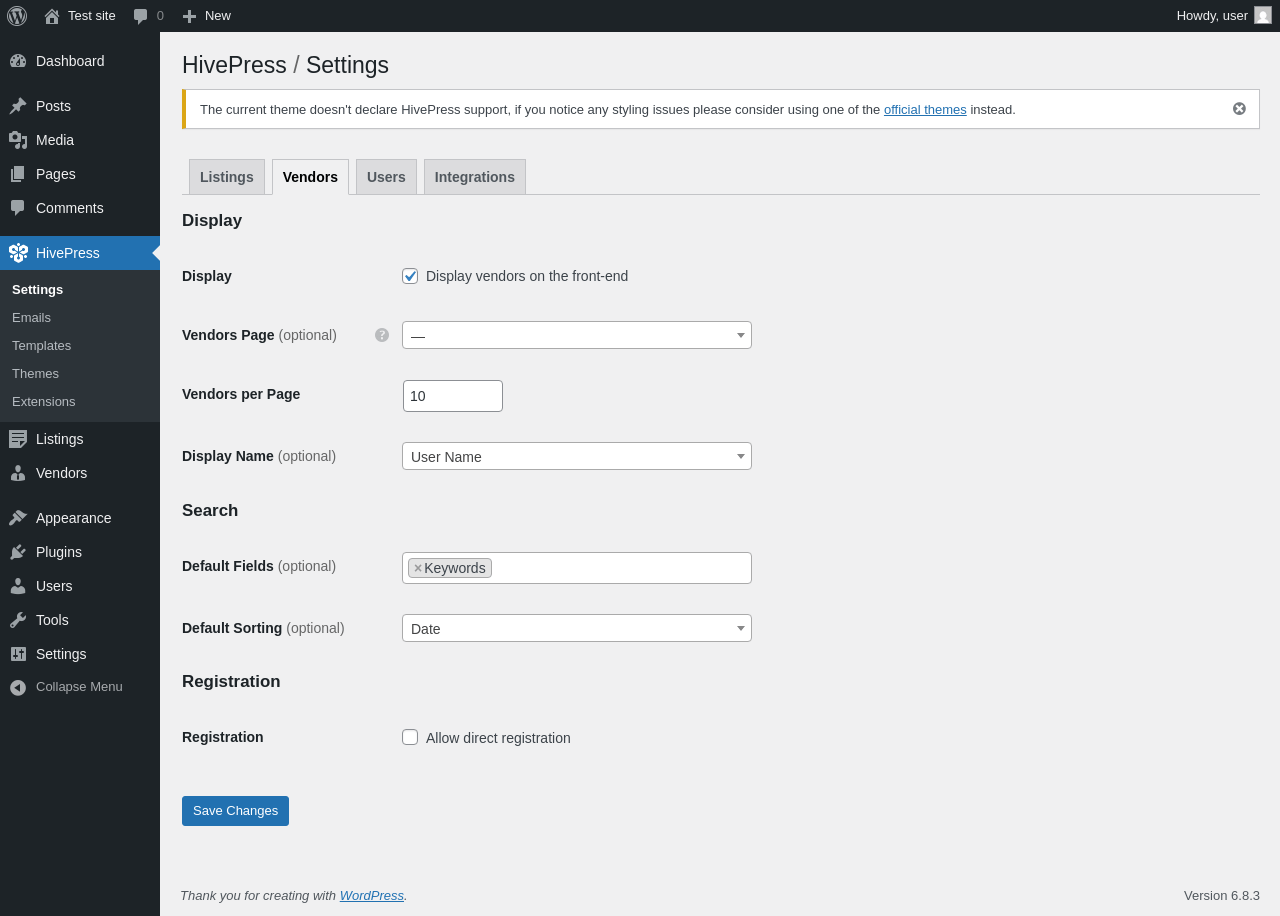Open the comments bubble in admin bar
Viewport: 1280px width, 916px height.
(x=148, y=16)
